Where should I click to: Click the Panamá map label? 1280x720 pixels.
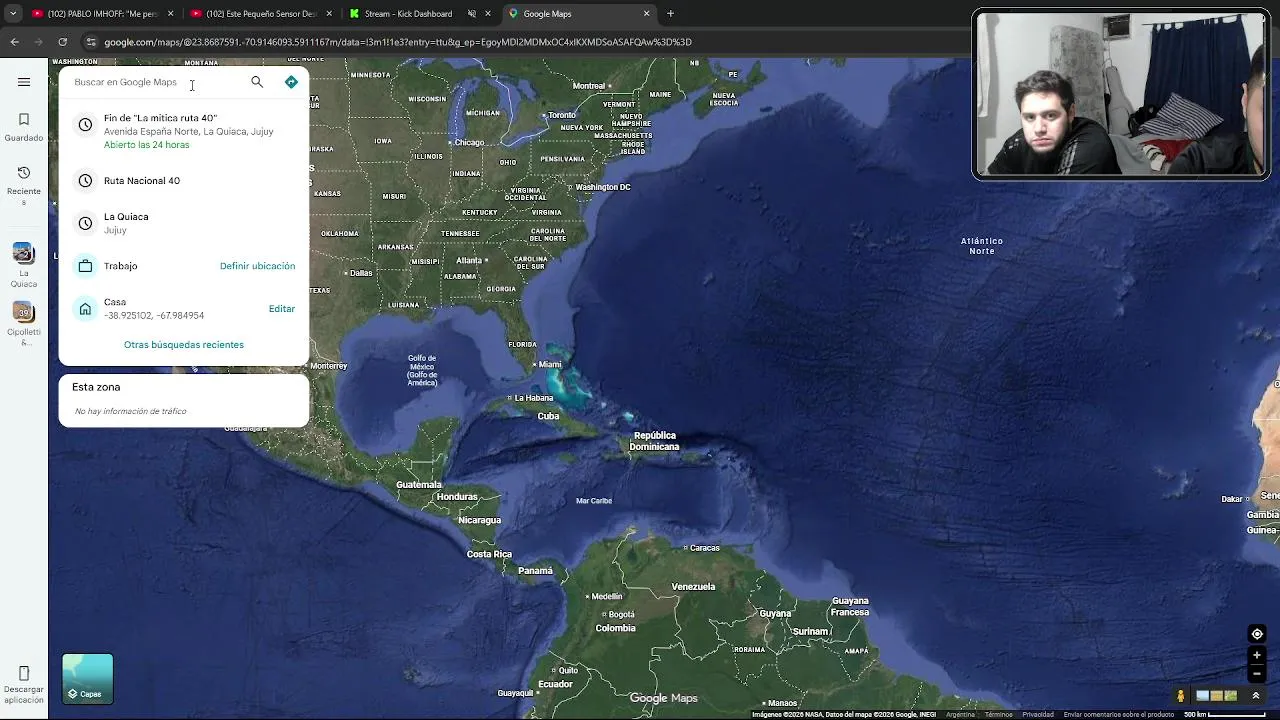click(x=535, y=571)
